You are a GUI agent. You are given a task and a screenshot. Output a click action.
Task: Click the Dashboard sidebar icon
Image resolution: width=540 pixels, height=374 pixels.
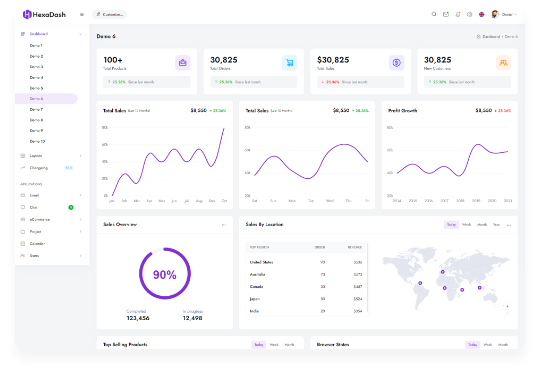coord(23,34)
